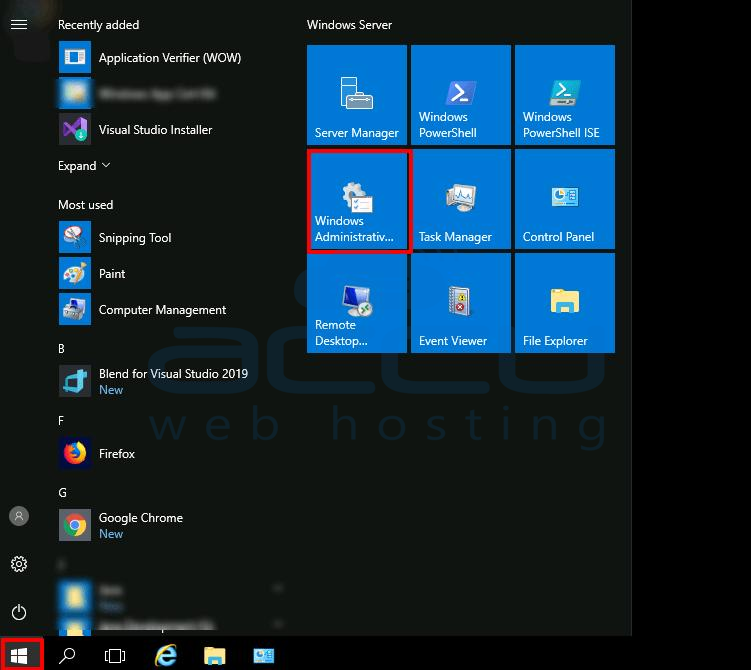Open the user account icon

[x=19, y=516]
